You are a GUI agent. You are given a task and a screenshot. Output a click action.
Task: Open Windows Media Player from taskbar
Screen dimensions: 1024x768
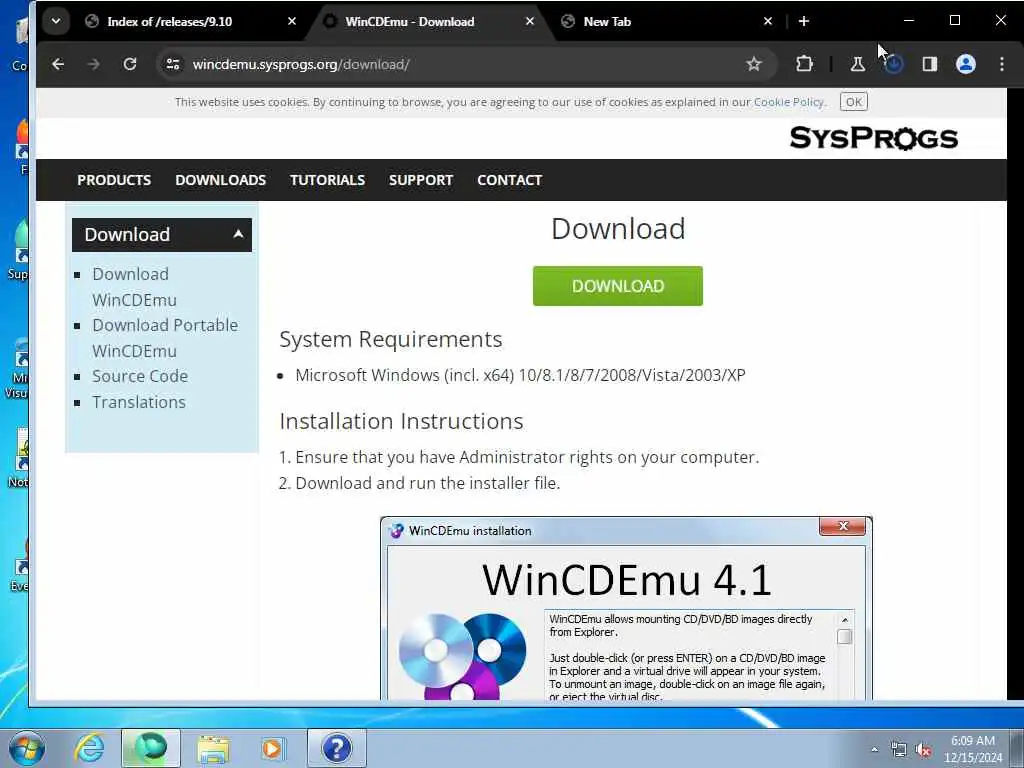tap(272, 748)
